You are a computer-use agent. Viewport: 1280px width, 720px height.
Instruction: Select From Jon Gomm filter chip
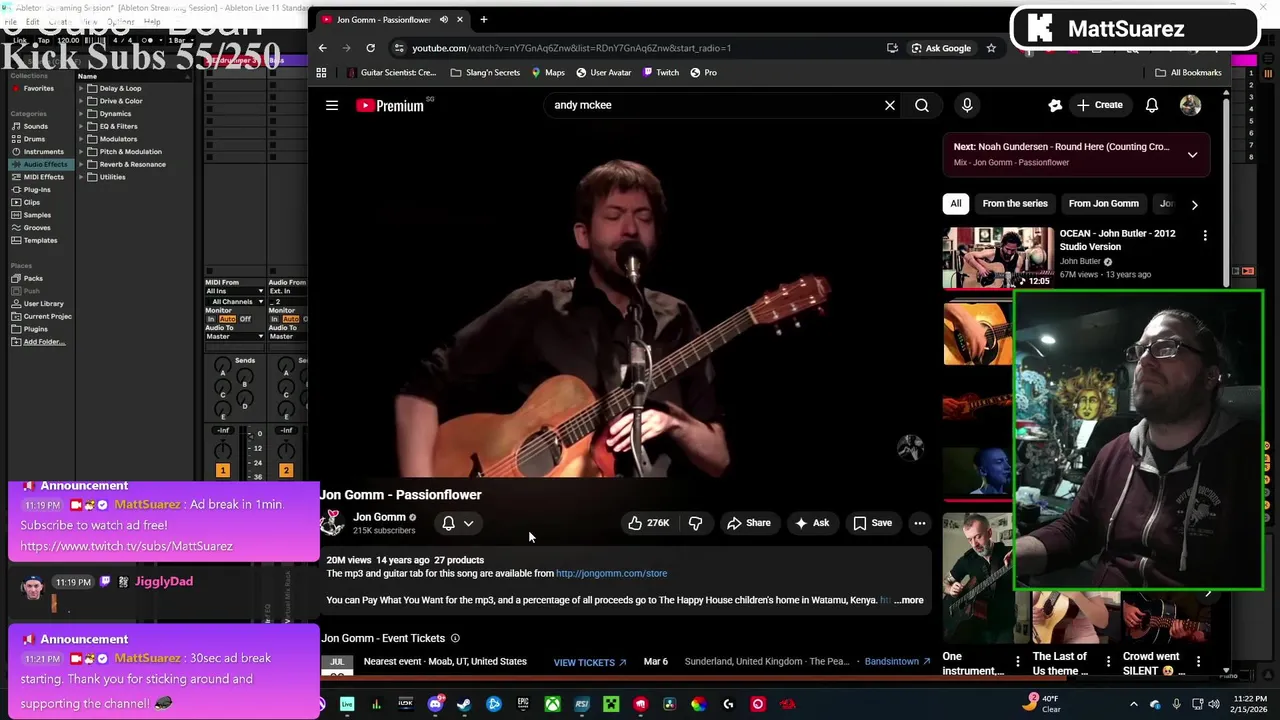tap(1104, 204)
